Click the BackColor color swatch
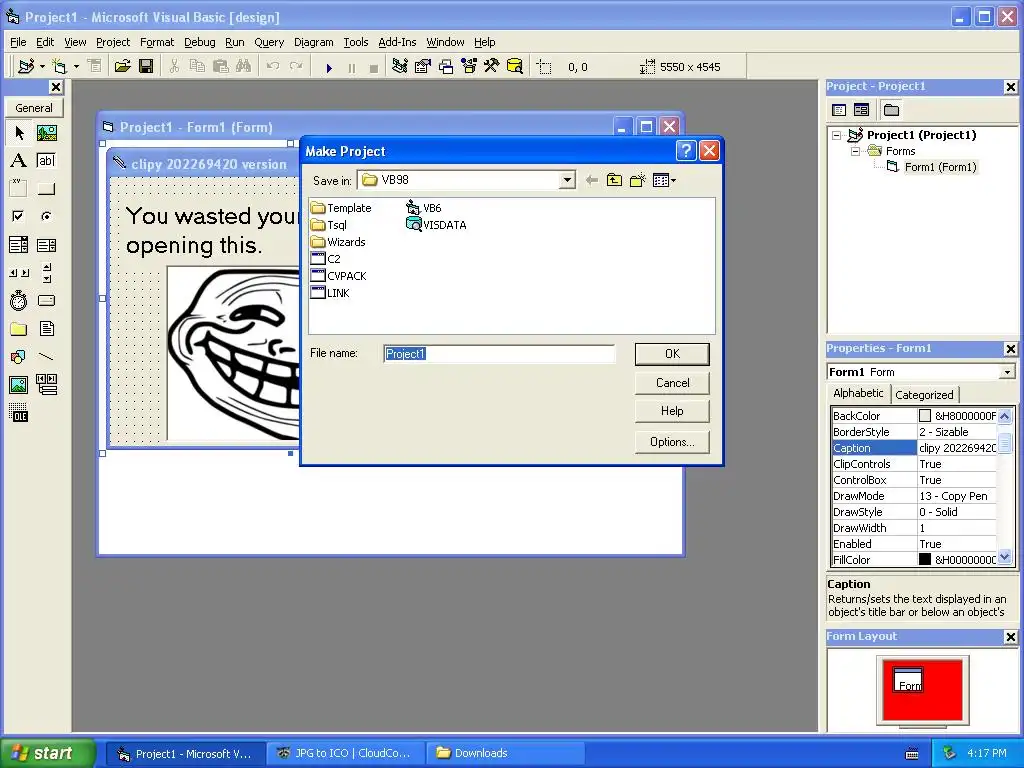Screen dimensions: 1024x768 point(925,415)
